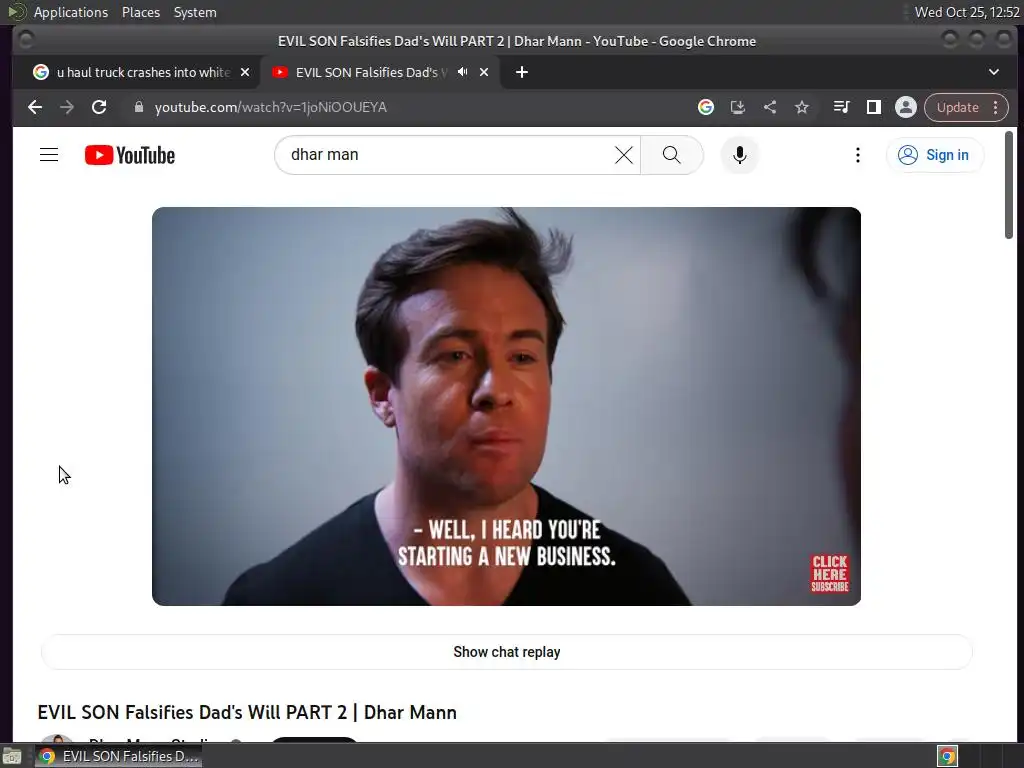
Task: Share this page via the share icon
Action: [x=770, y=107]
